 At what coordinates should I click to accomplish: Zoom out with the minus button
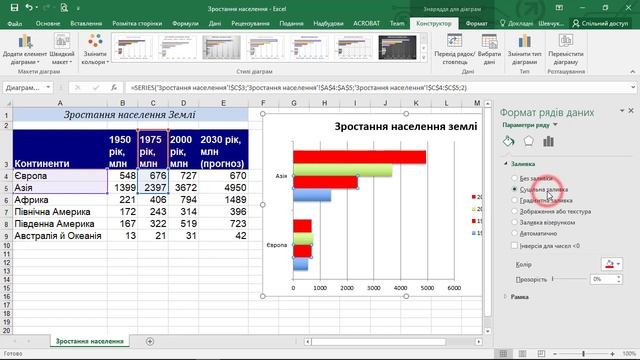[x=555, y=354]
